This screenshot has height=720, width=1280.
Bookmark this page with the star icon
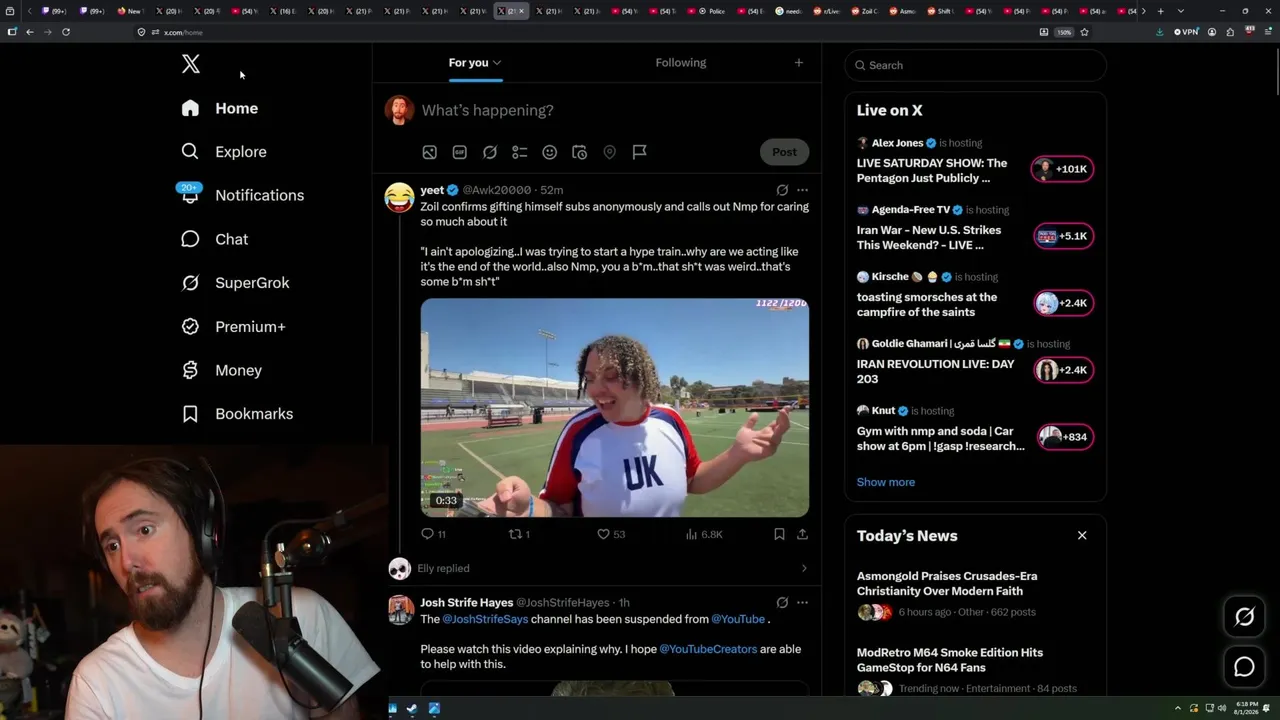click(x=1085, y=32)
